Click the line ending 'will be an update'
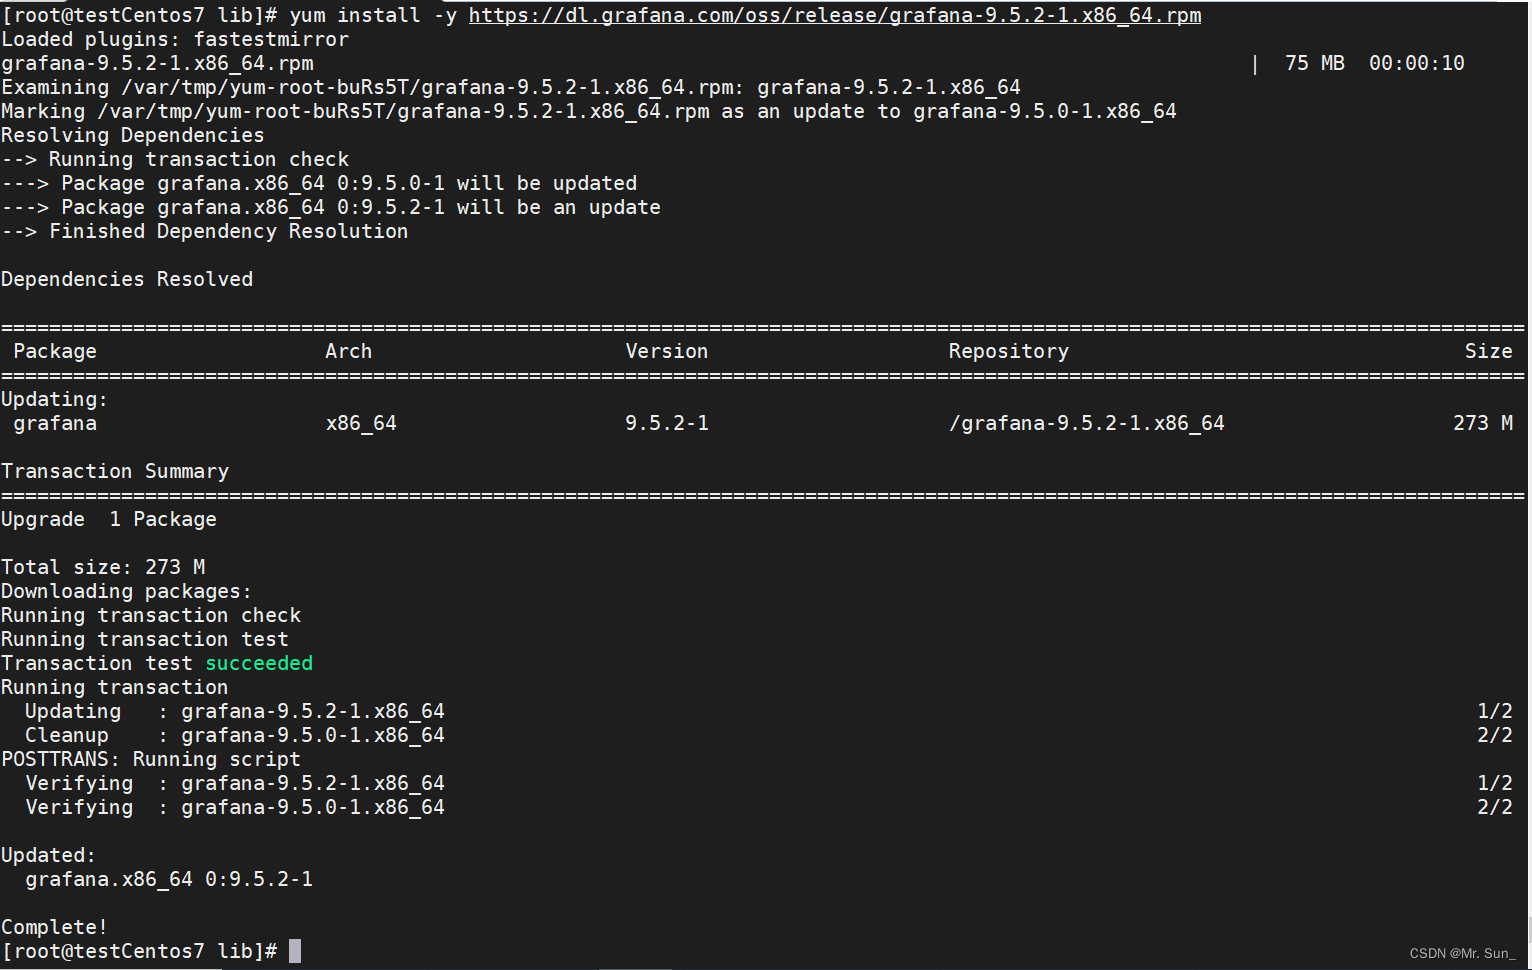Image resolution: width=1532 pixels, height=970 pixels. click(x=331, y=207)
